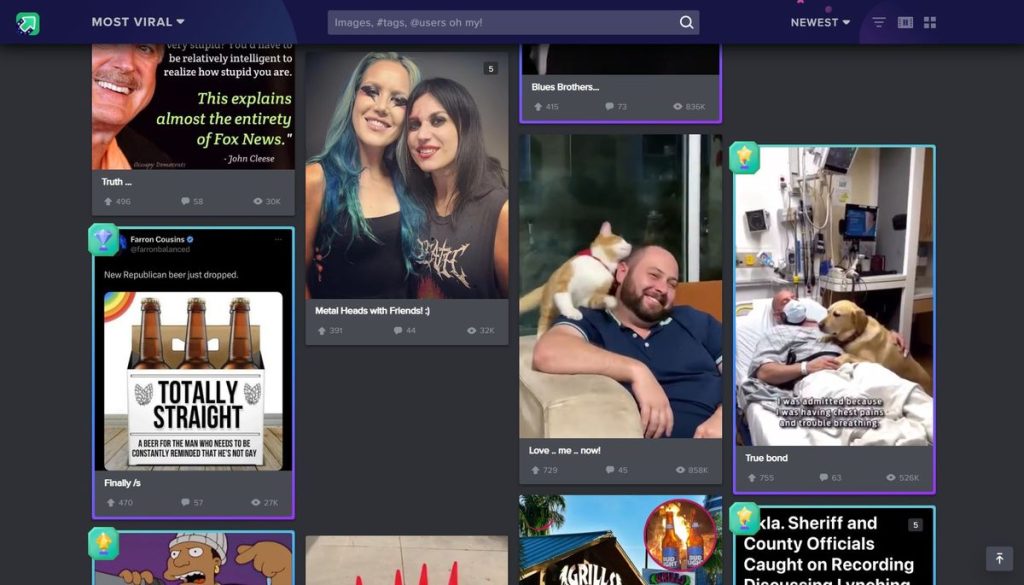Switch to waterfall layout view
Screen dimensions: 1024x585
coord(905,22)
